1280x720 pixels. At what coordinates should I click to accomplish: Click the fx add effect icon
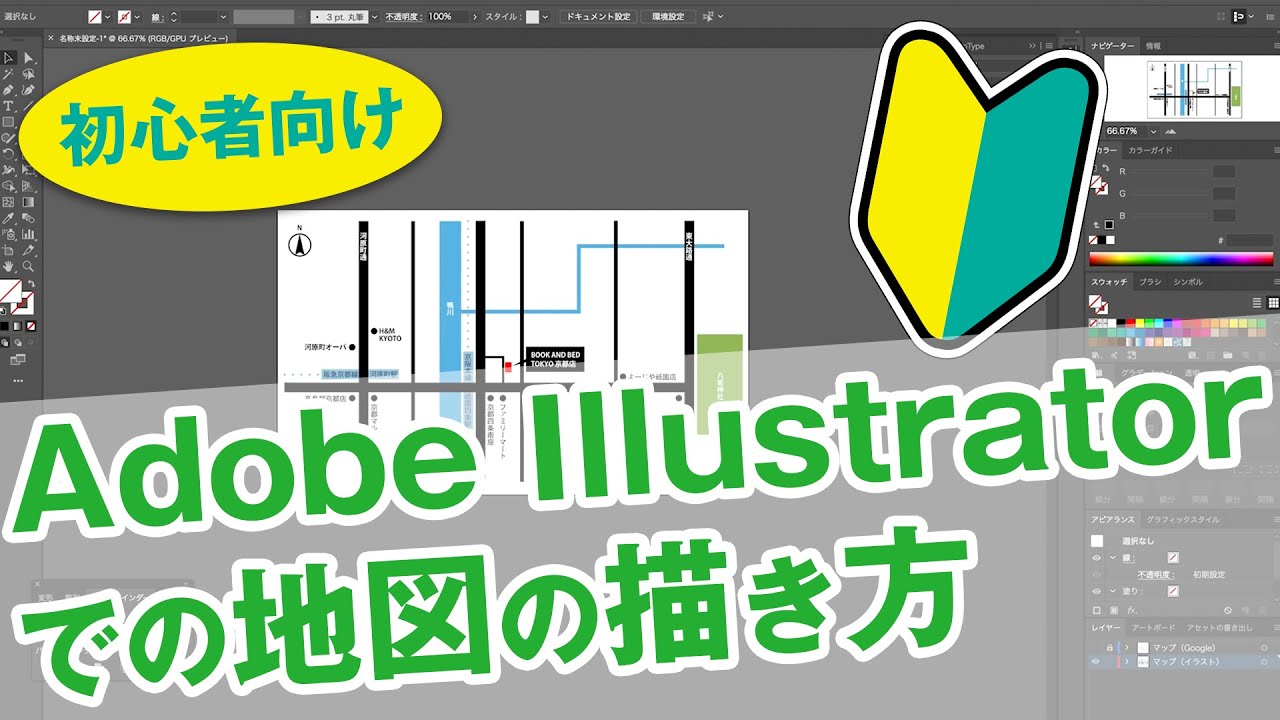pyautogui.click(x=1132, y=610)
